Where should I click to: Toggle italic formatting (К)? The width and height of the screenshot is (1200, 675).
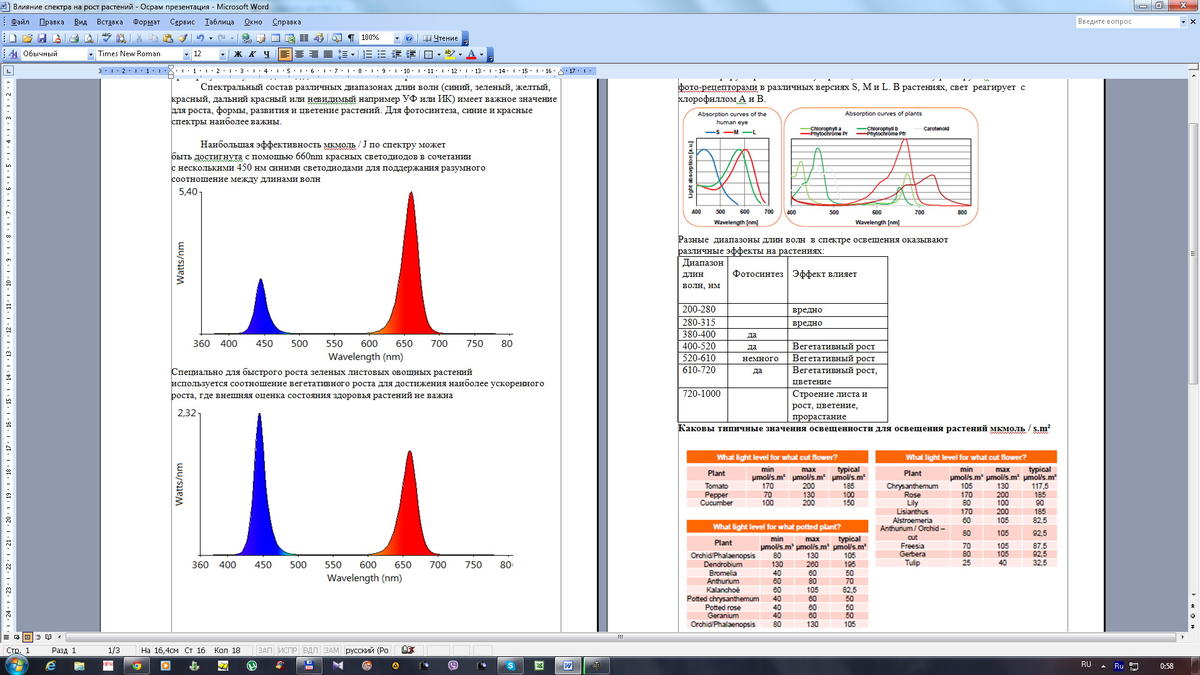point(252,54)
